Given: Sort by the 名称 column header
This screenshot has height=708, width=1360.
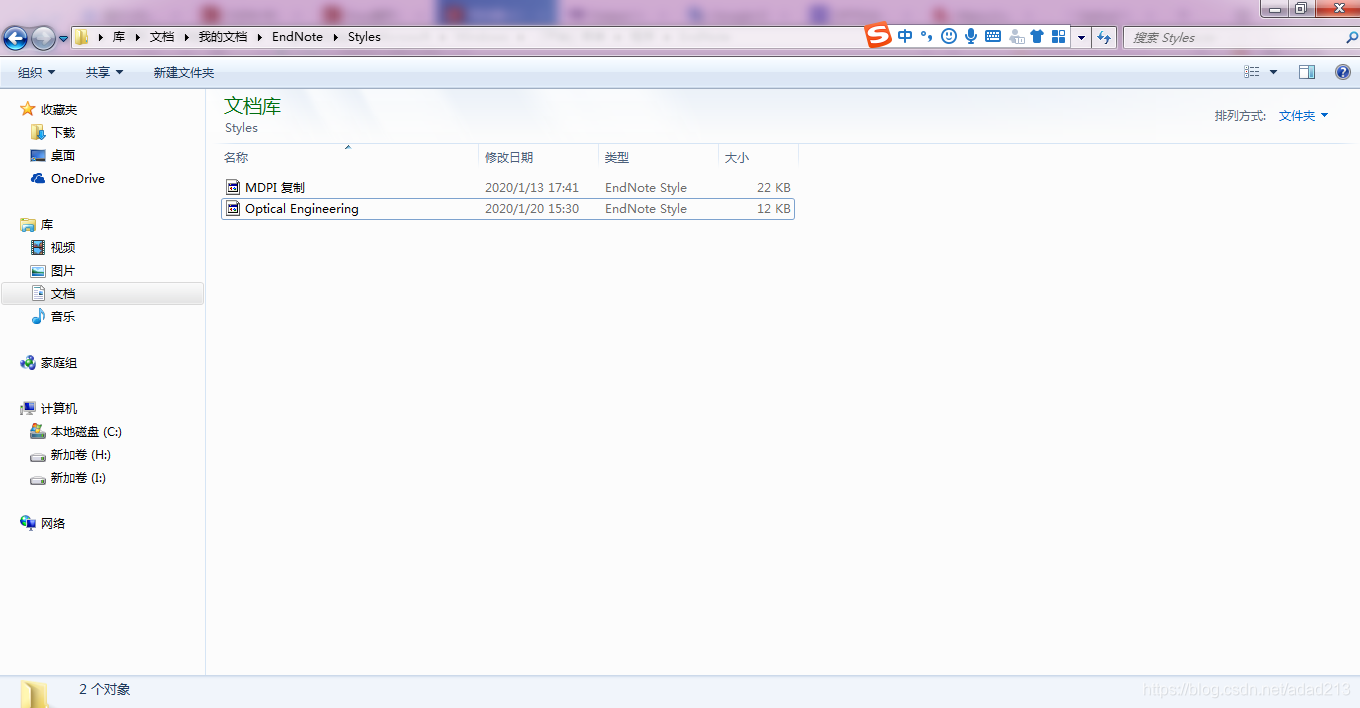Looking at the screenshot, I should coord(348,157).
